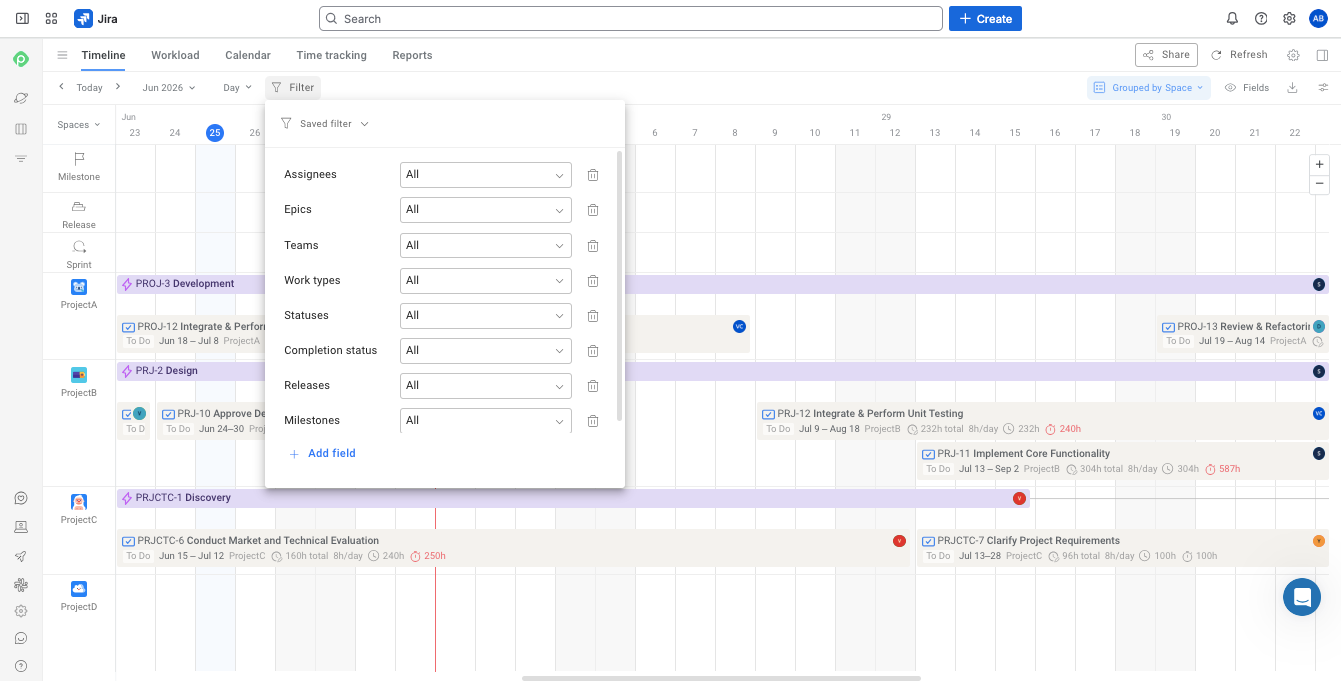
Task: Click the Sprint row icon
Action: (79, 247)
